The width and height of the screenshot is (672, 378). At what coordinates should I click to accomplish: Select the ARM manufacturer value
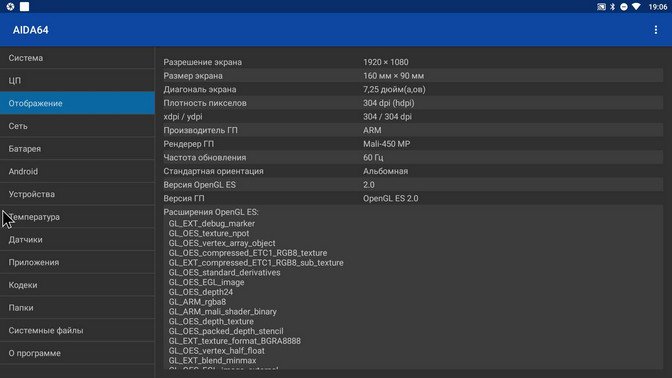372,130
